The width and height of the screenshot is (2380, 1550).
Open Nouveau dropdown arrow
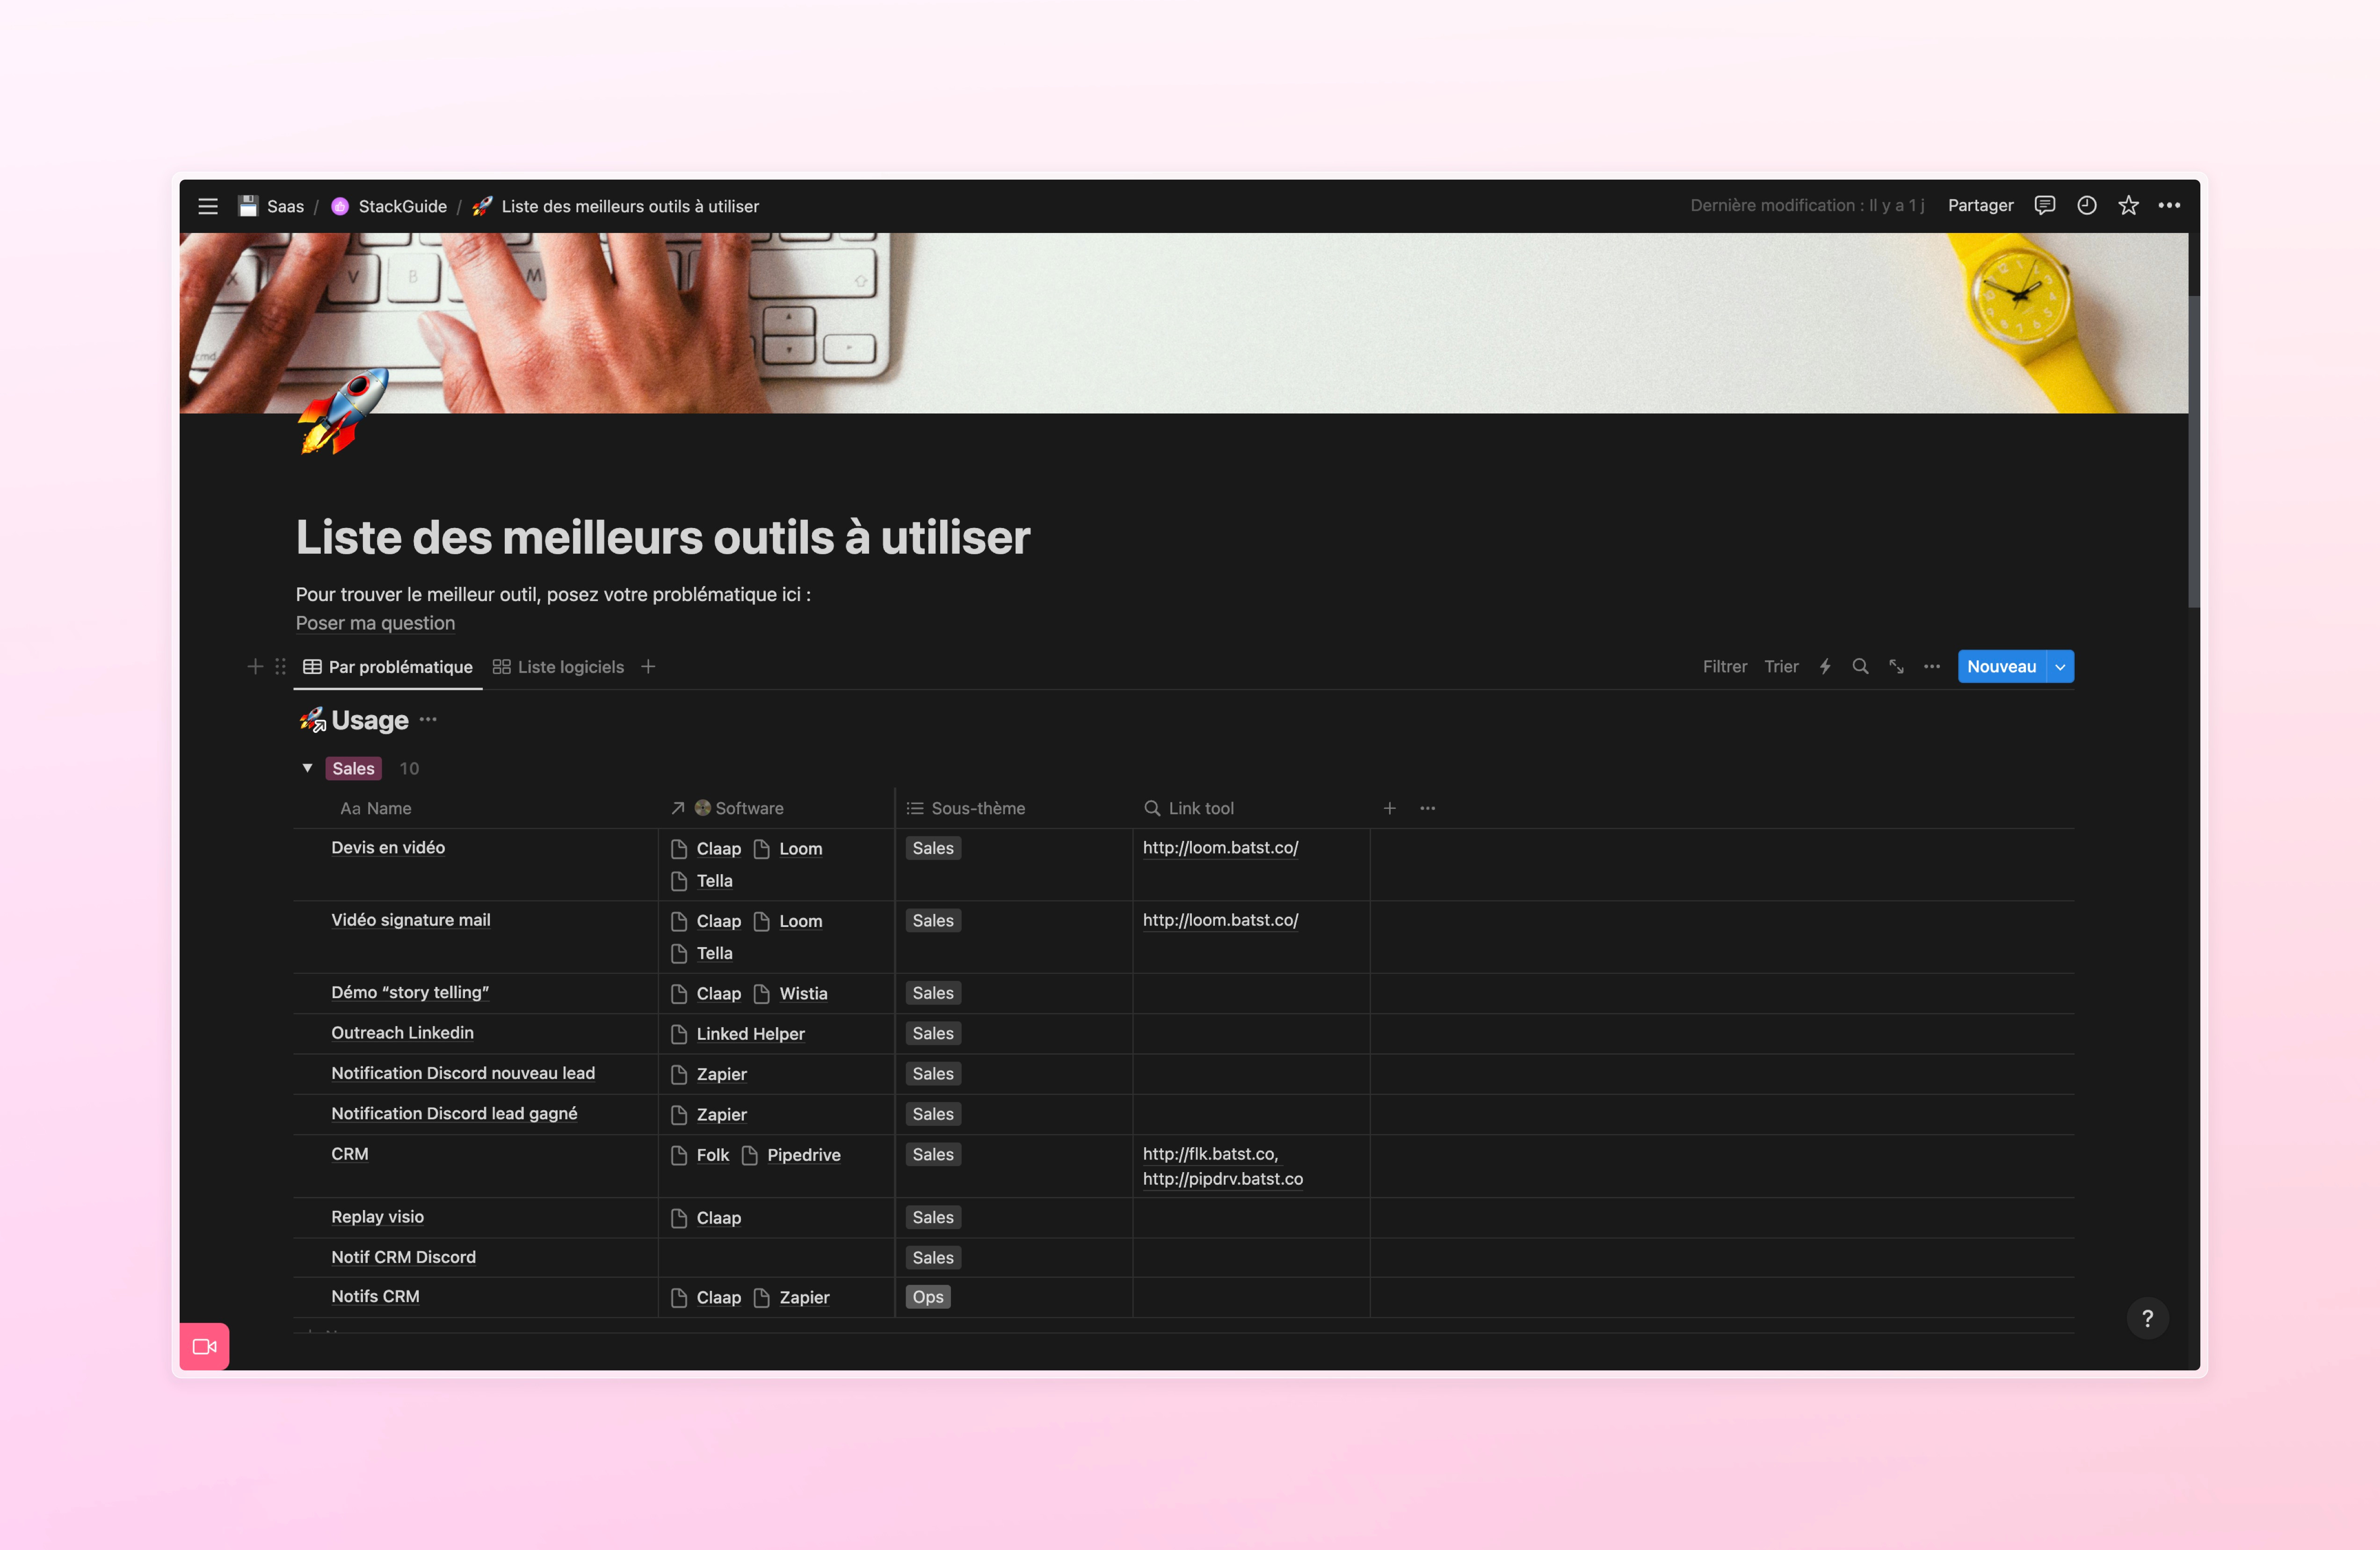2060,667
